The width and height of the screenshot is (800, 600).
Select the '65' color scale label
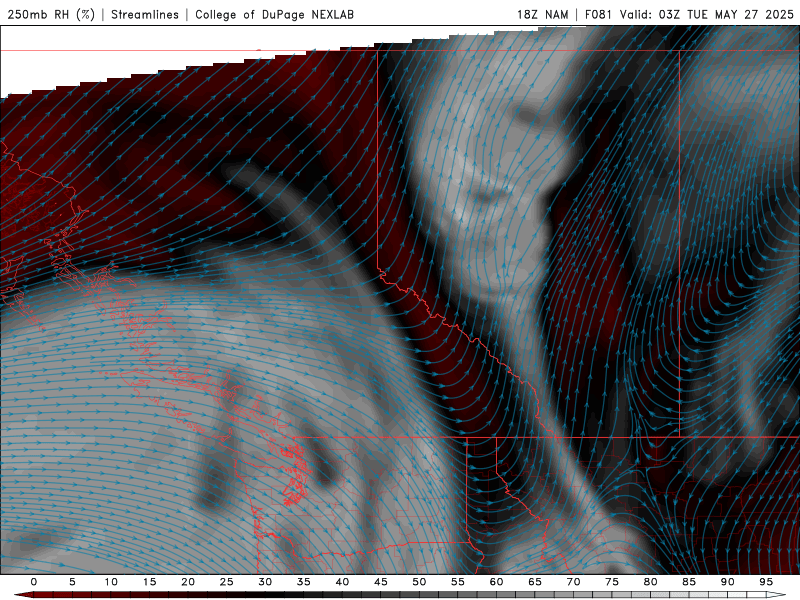[x=535, y=582]
